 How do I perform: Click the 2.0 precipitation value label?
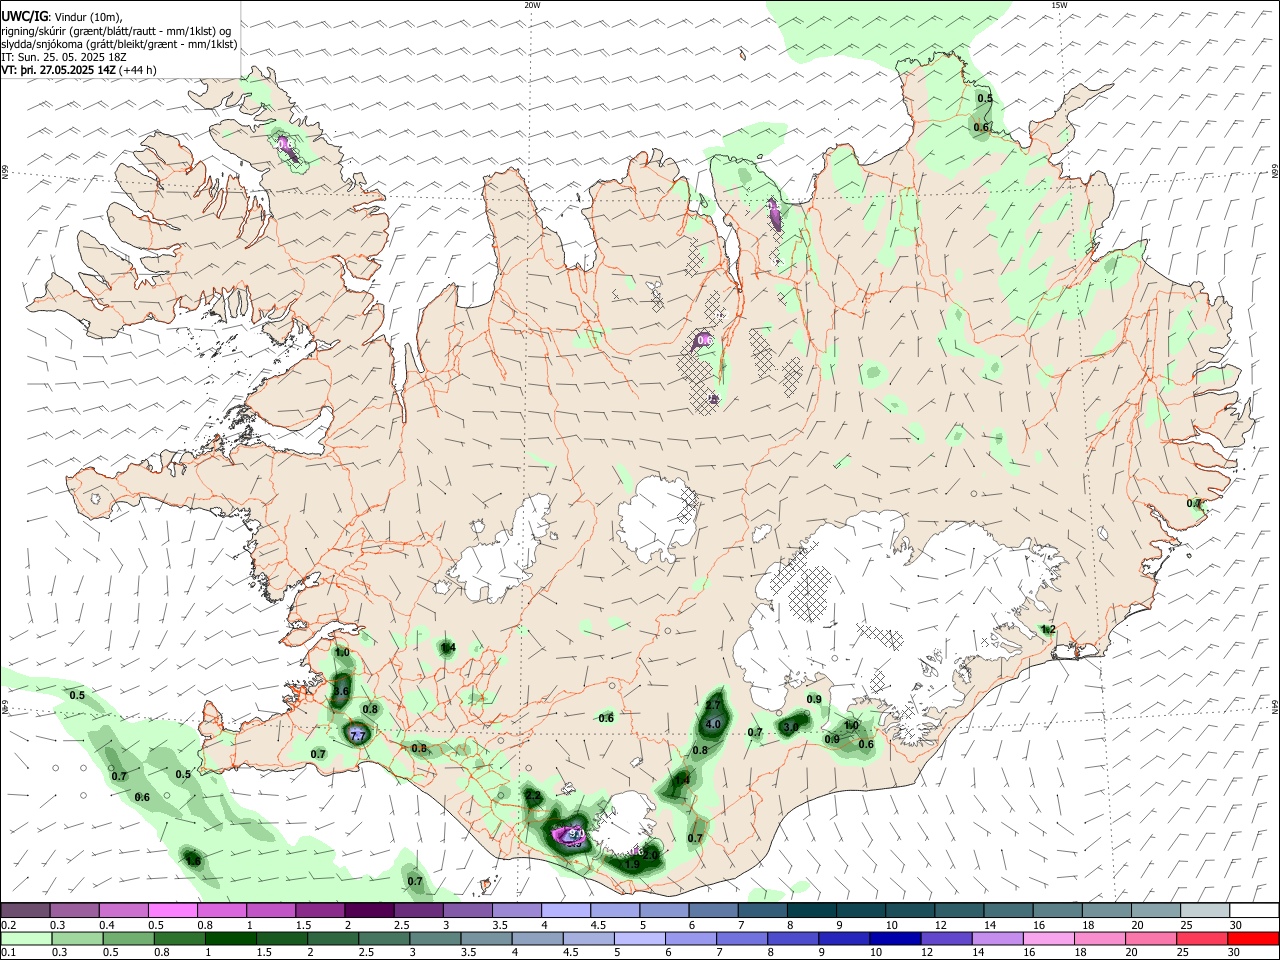(x=650, y=855)
